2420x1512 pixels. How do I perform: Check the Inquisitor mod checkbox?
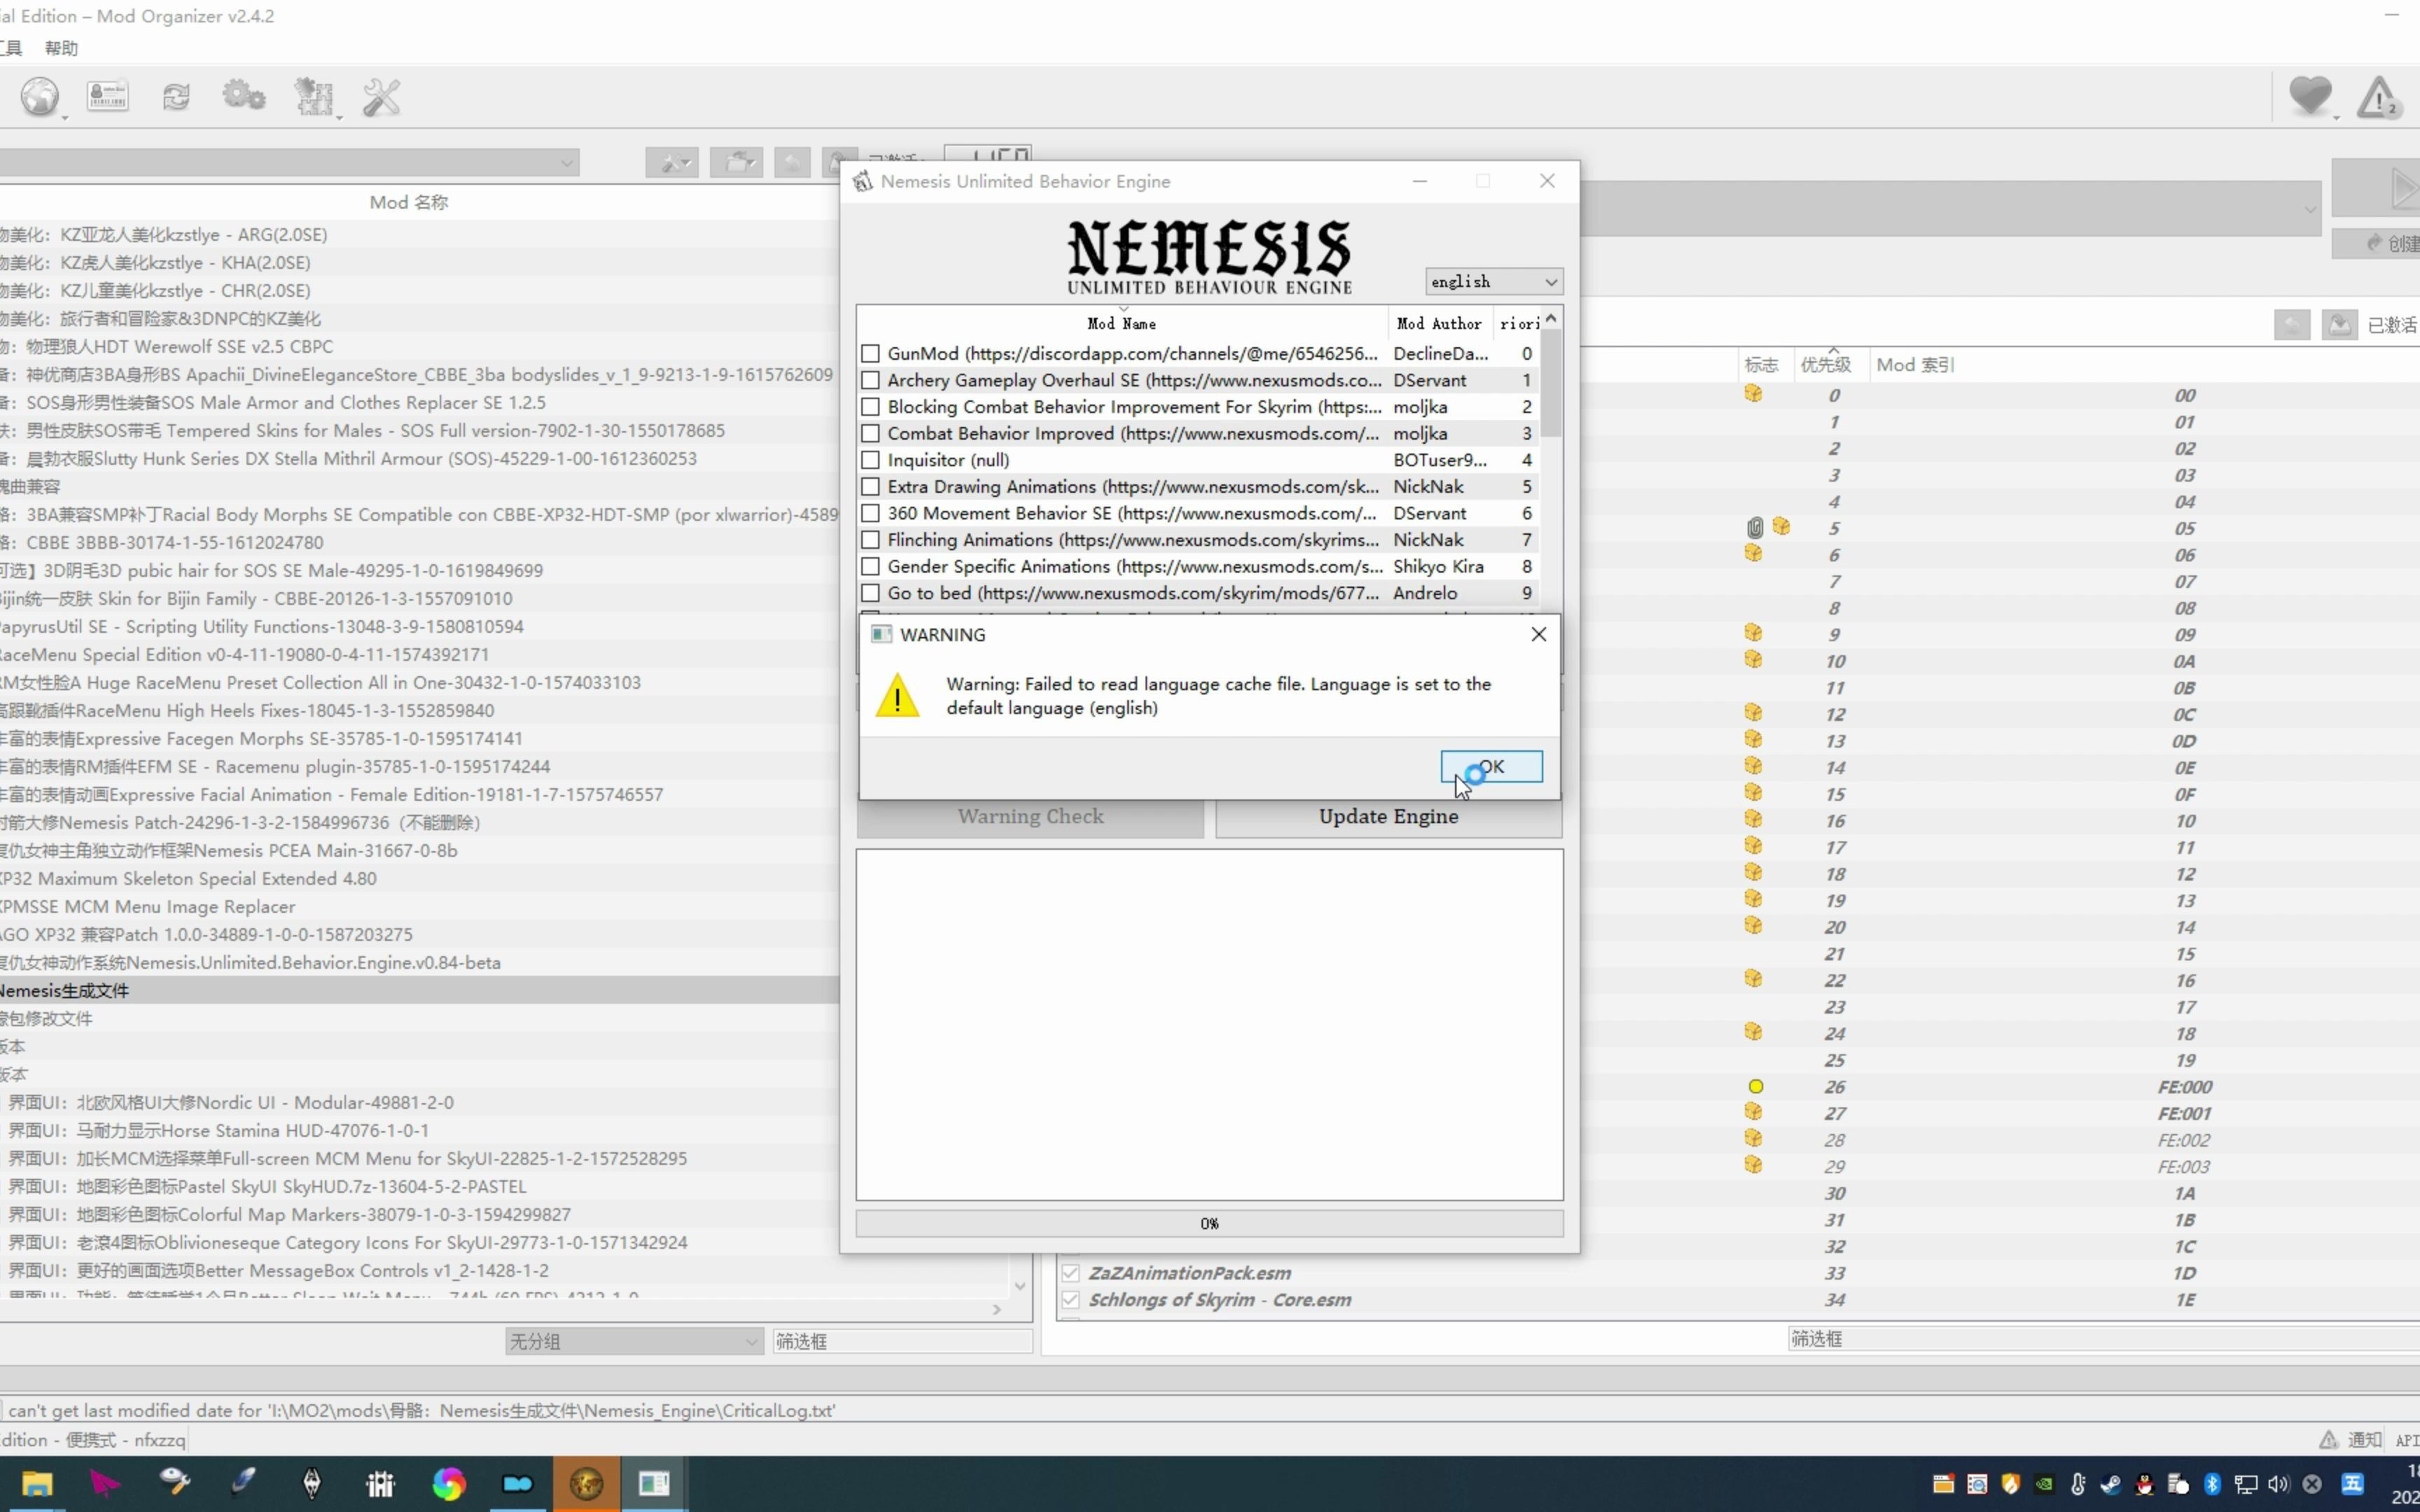click(x=870, y=460)
